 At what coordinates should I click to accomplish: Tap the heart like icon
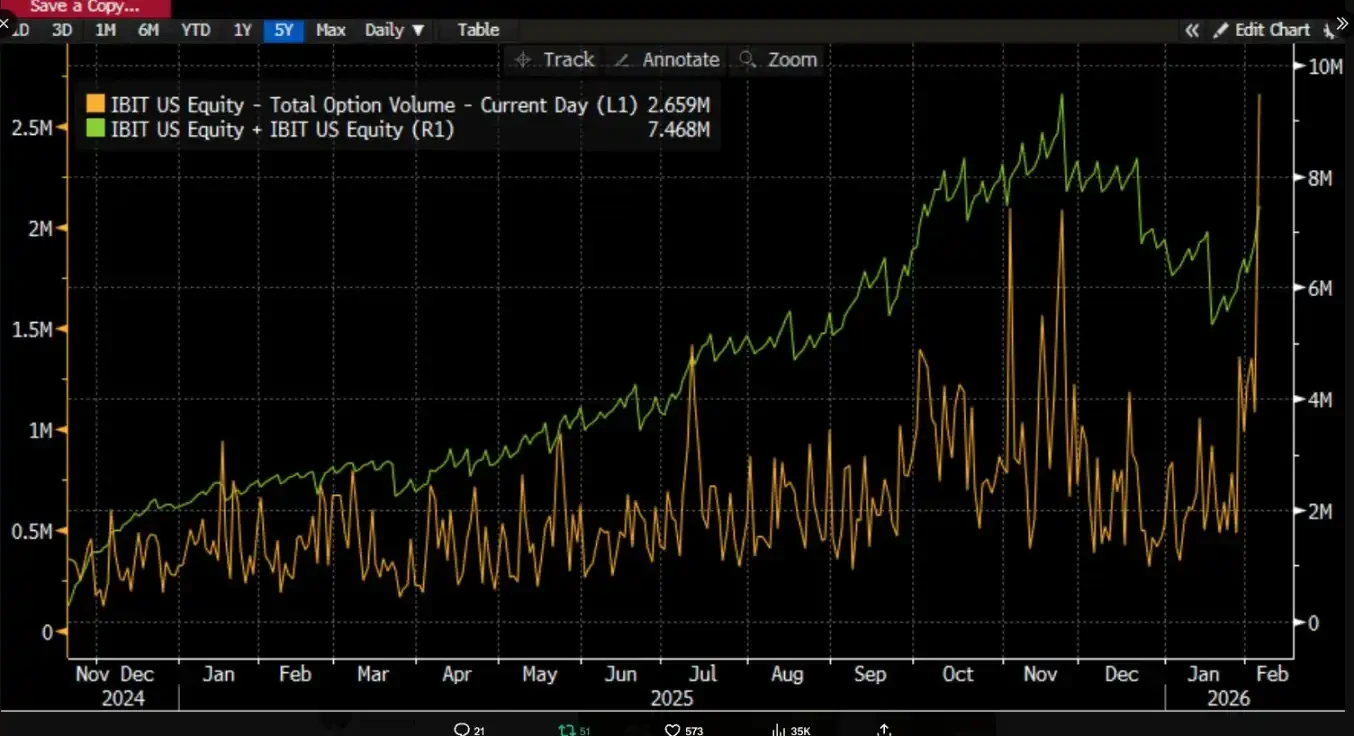point(675,729)
